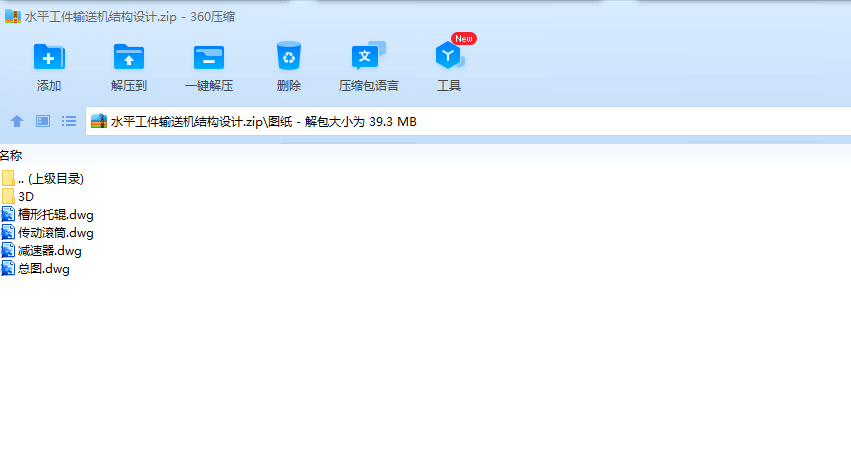This screenshot has height=456, width=851.
Task: Open the 工具 (Tools) icon with New badge
Action: pos(449,55)
